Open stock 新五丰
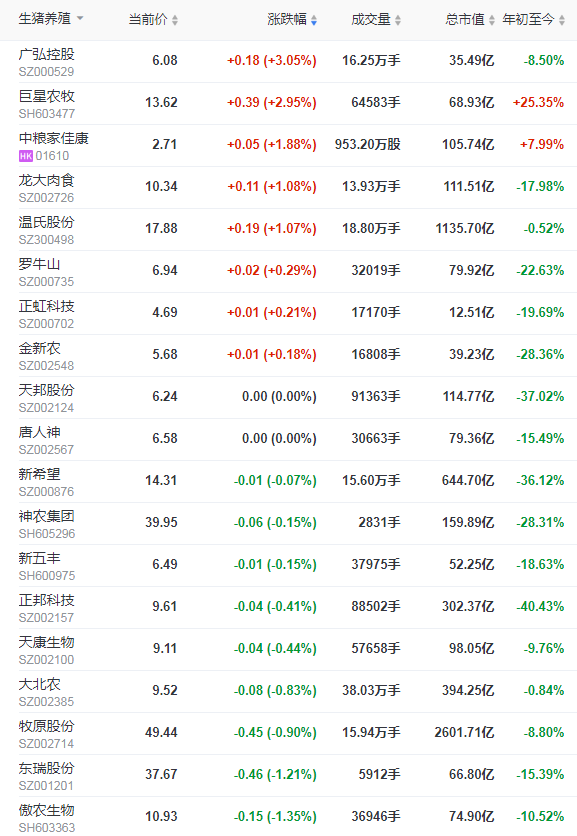This screenshot has width=577, height=836. tap(39, 559)
